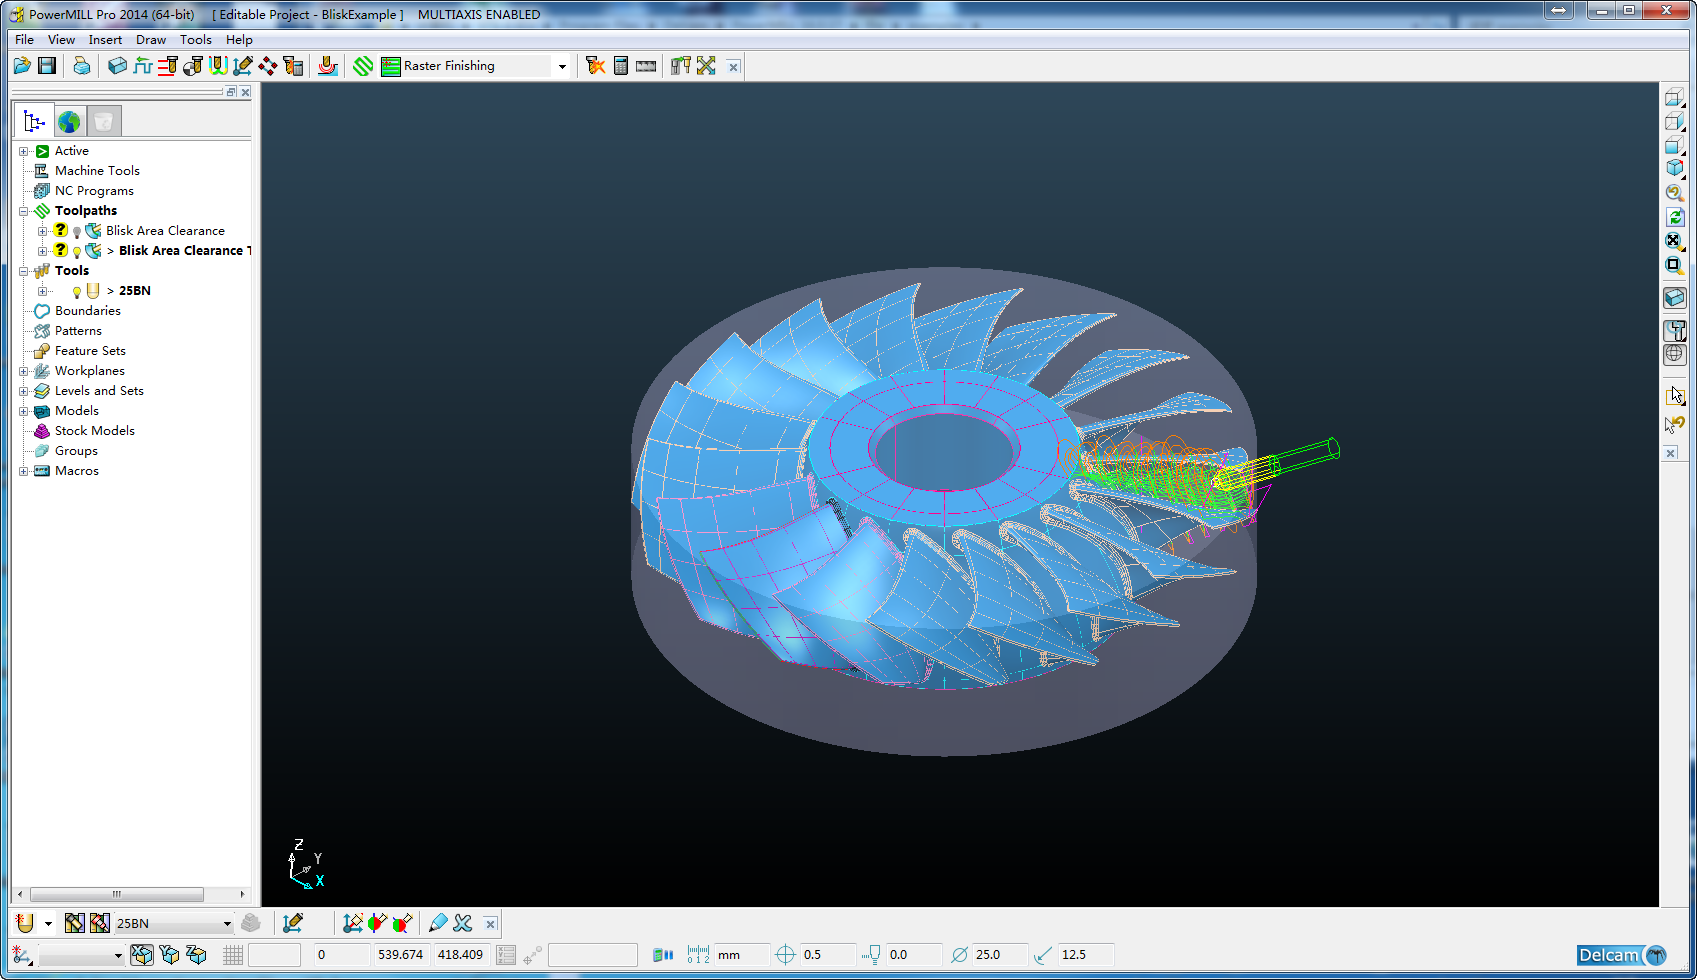Toggle the block display button
This screenshot has width=1697, height=980.
[1675, 298]
